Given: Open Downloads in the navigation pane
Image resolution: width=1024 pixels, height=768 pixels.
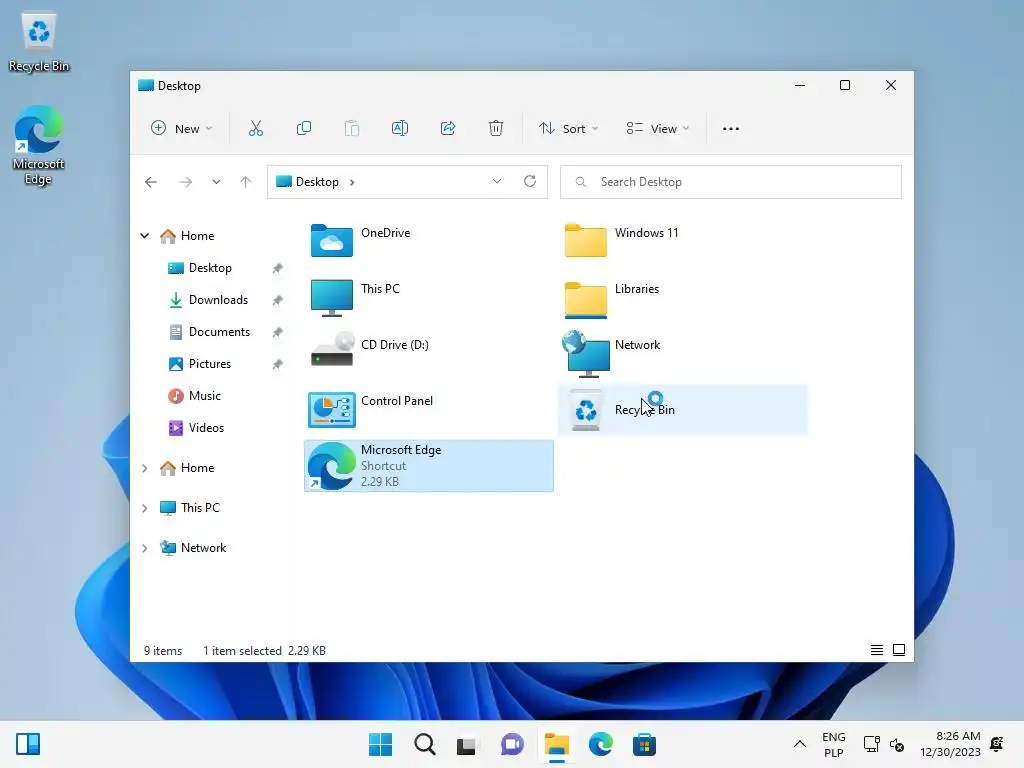Looking at the screenshot, I should (x=218, y=300).
